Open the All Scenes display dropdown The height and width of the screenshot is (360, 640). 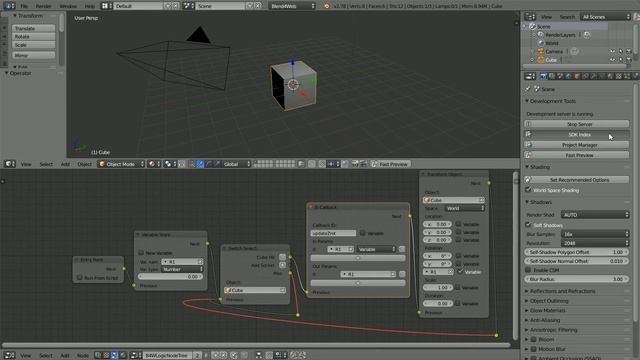(606, 17)
